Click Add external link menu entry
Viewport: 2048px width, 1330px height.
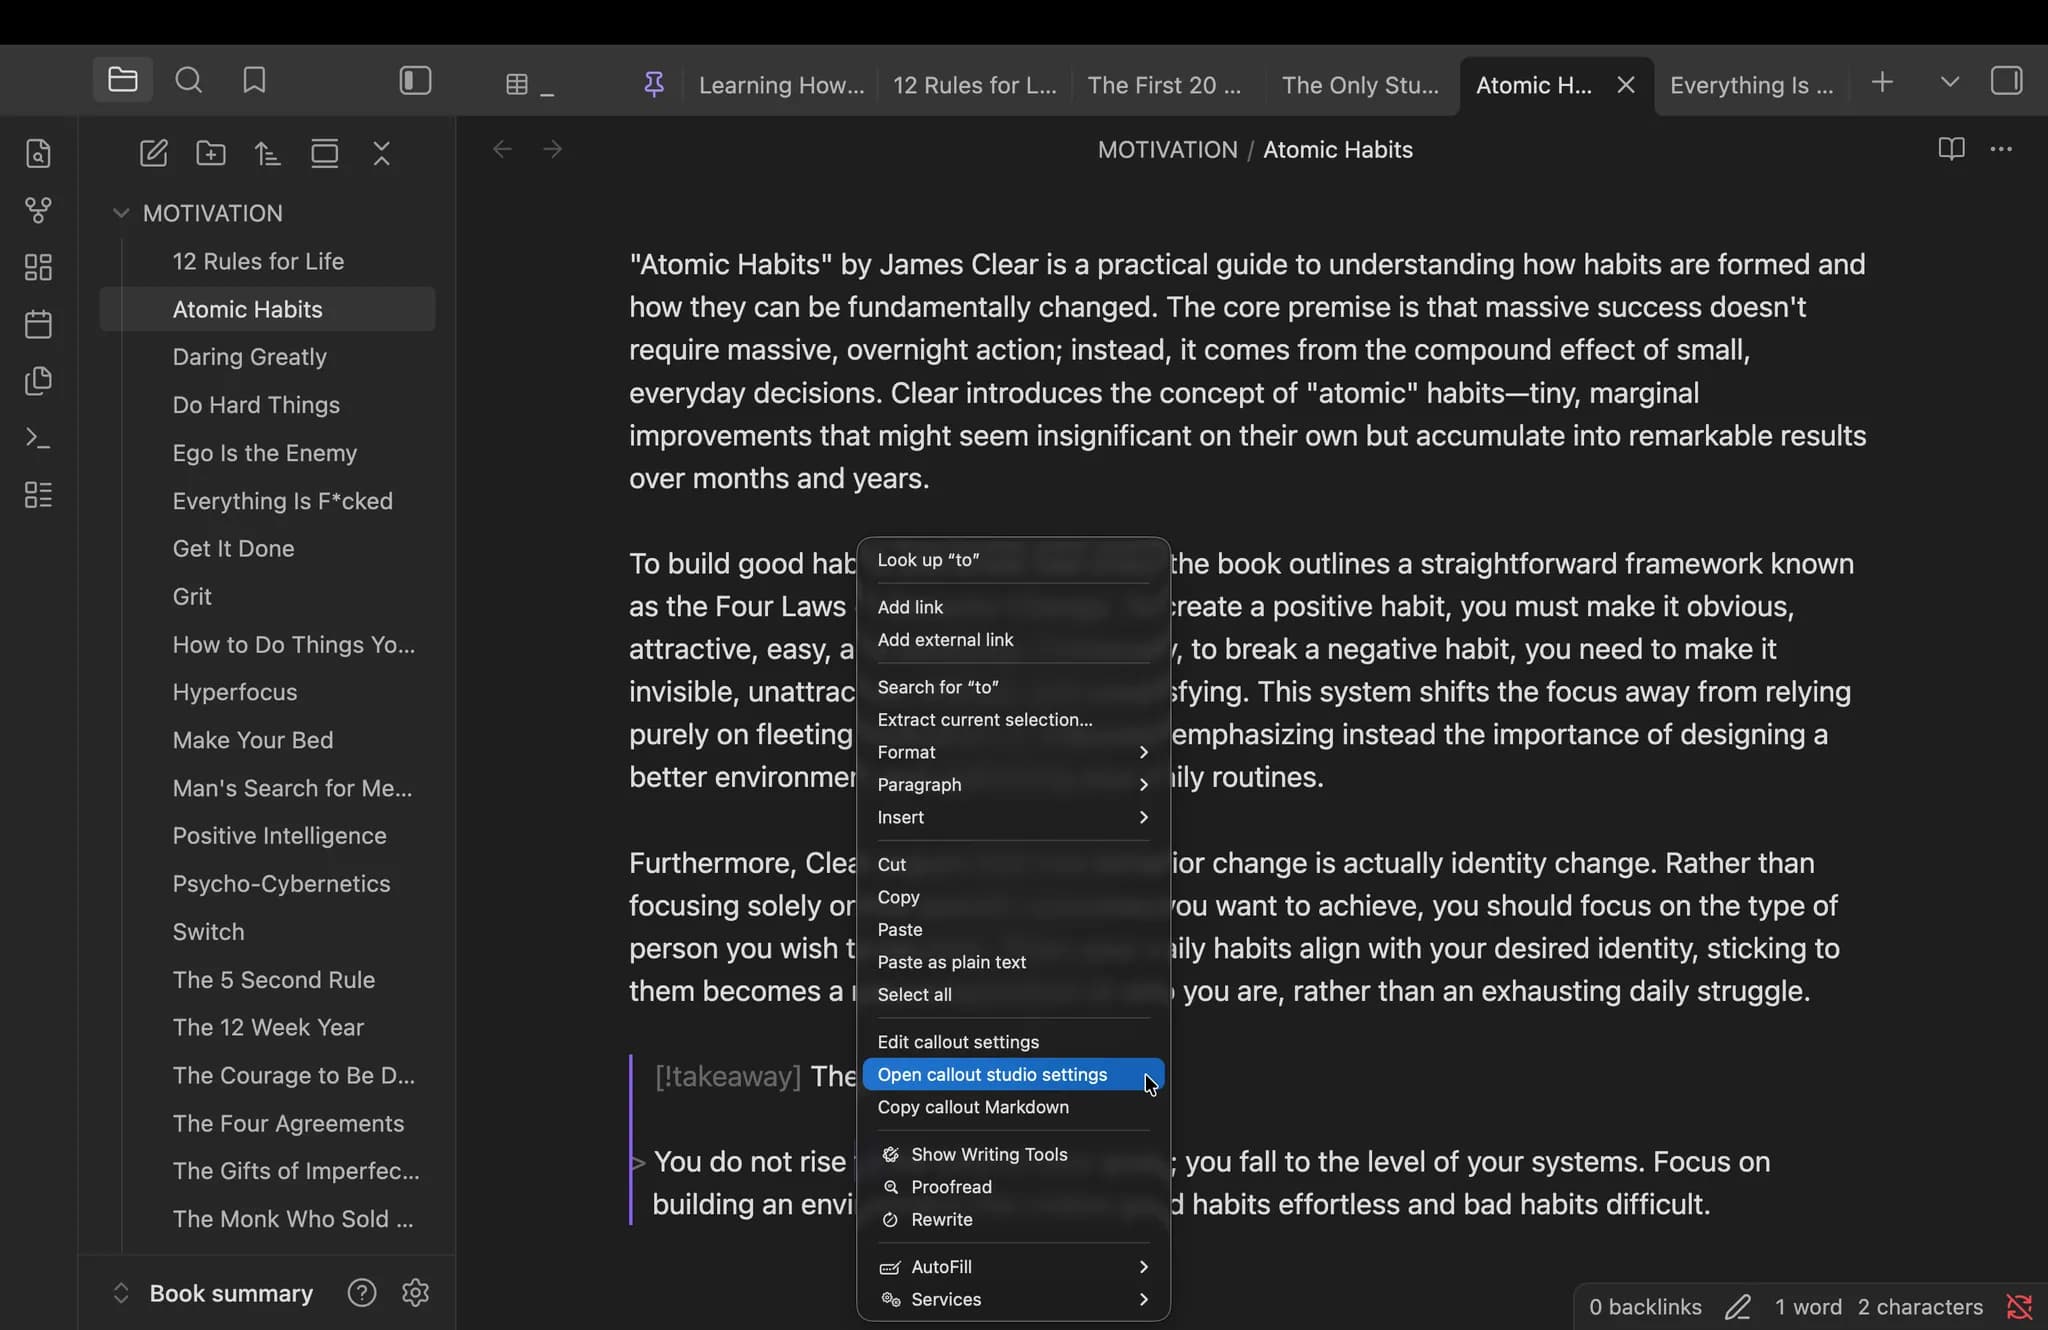click(1013, 640)
